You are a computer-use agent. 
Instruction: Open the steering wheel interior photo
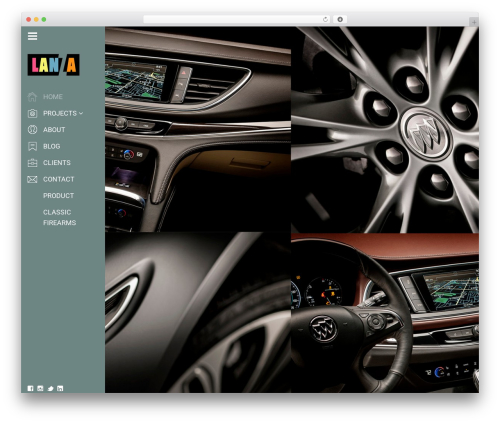pyautogui.click(x=385, y=313)
